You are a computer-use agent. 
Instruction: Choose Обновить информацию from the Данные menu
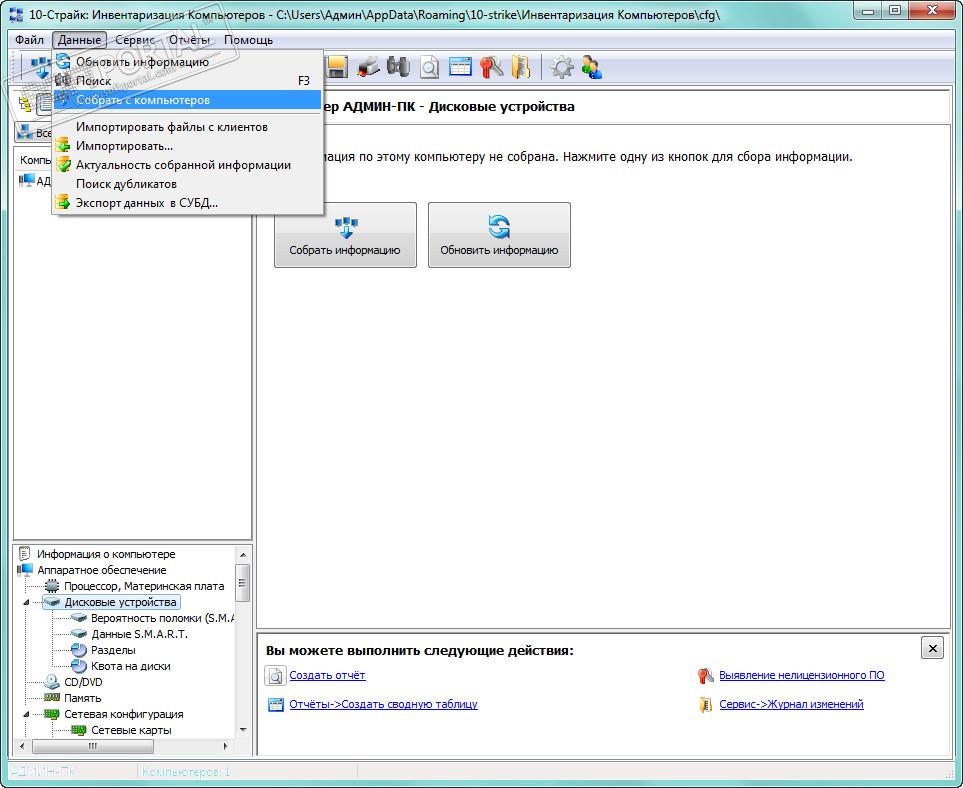click(x=187, y=62)
